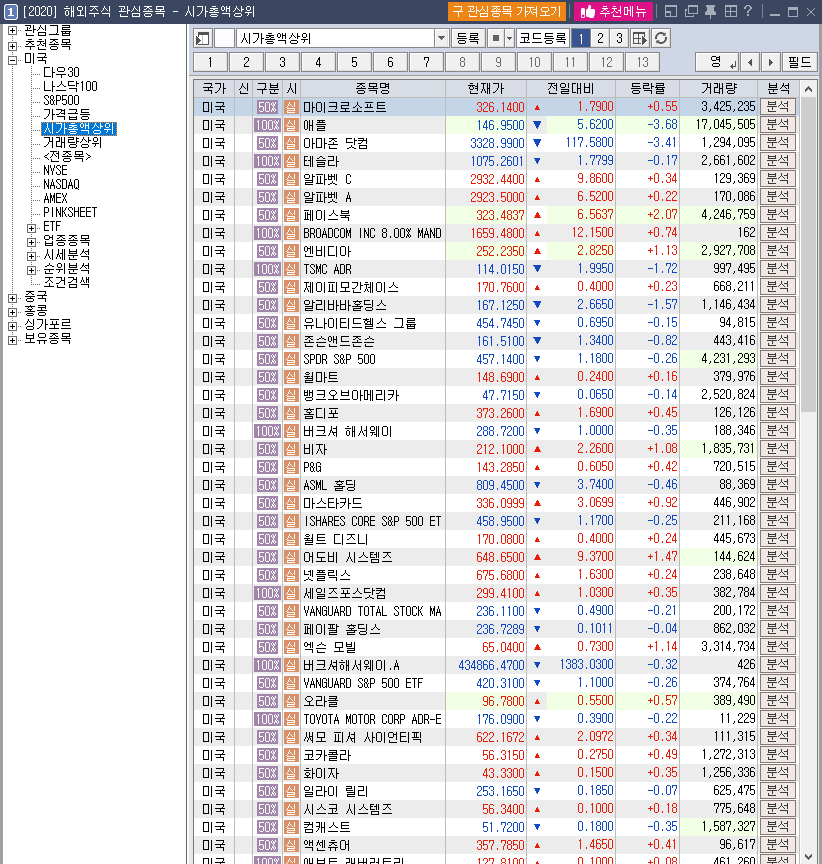
Task: Expand the 업종종목 tree node
Action: click(x=31, y=241)
